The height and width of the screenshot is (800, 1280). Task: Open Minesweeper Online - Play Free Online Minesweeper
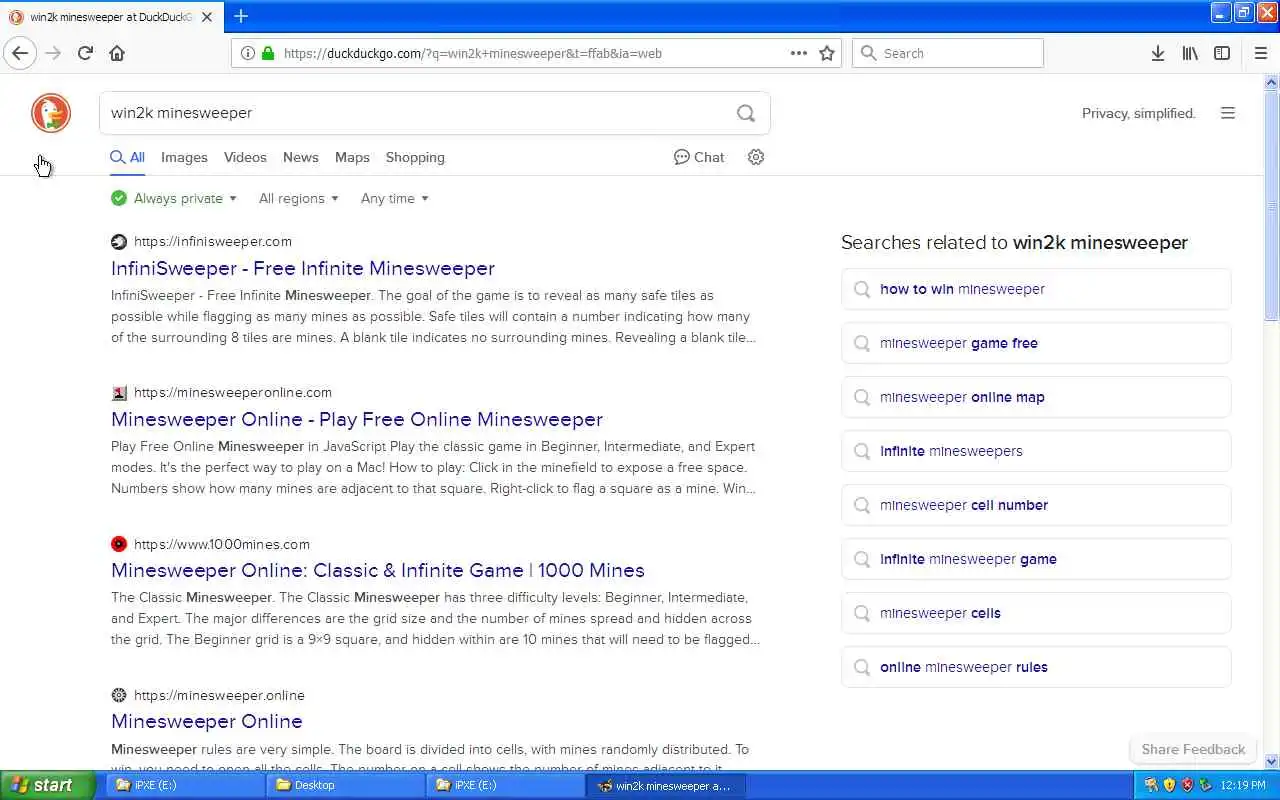[x=357, y=419]
